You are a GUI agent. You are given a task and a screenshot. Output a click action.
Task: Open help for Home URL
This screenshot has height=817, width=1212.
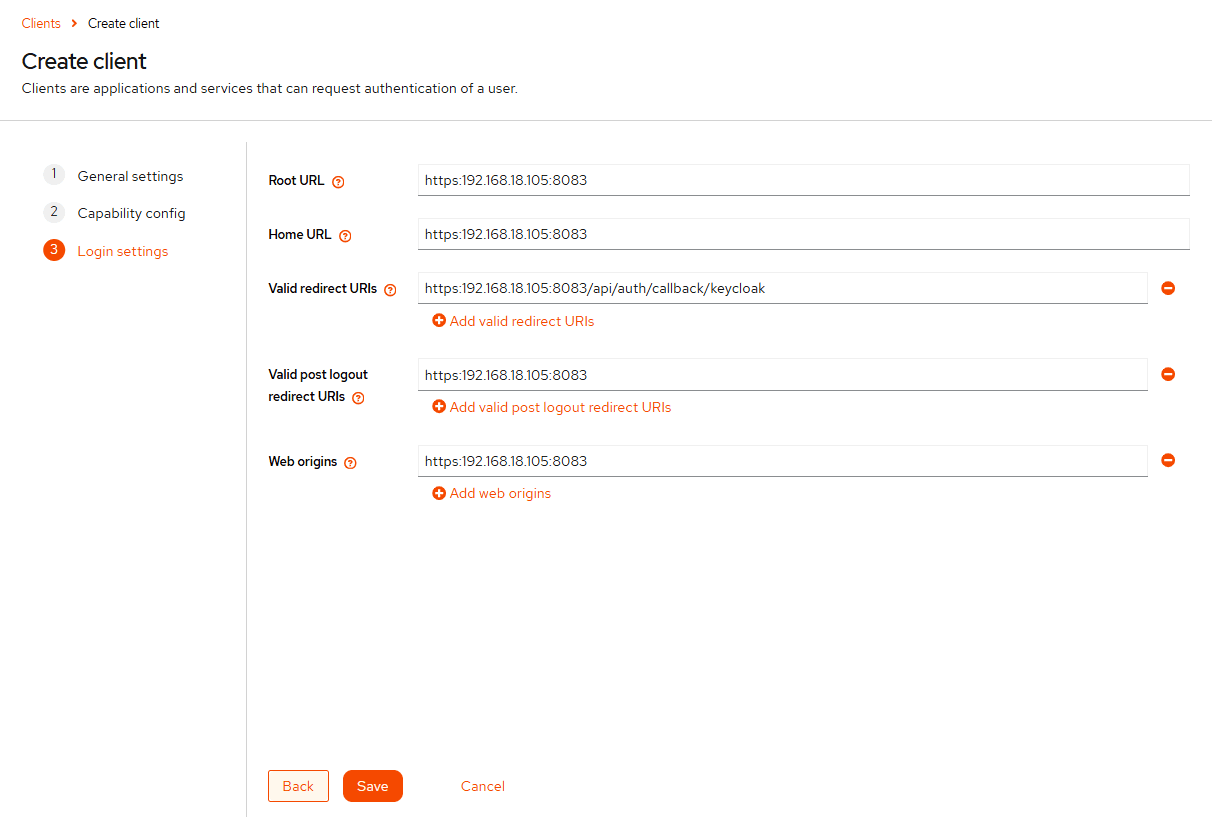[x=345, y=236]
